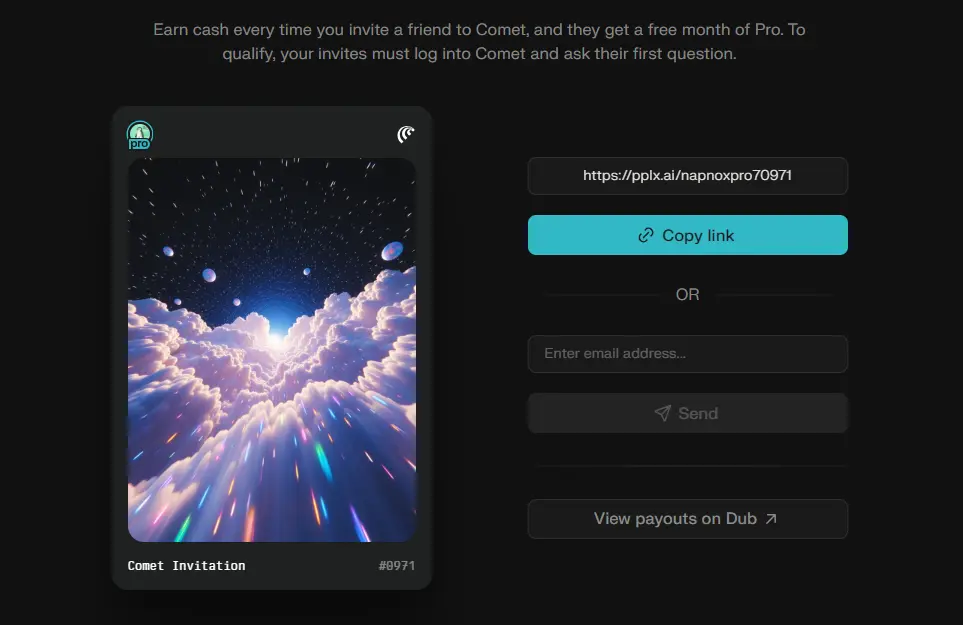Screen dimensions: 963x625
Task: Click the large floating orb in artwork's upper right
Action: pos(392,251)
